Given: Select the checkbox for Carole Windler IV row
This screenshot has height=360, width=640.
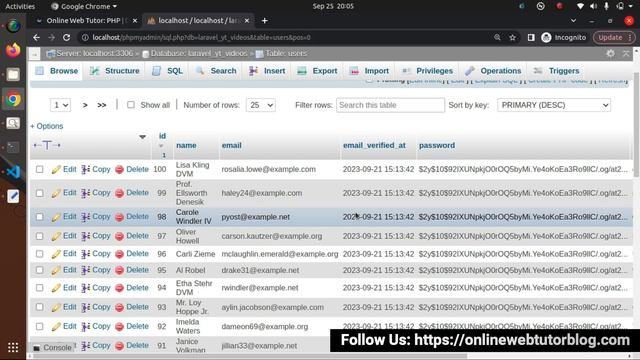Looking at the screenshot, I should (40, 217).
